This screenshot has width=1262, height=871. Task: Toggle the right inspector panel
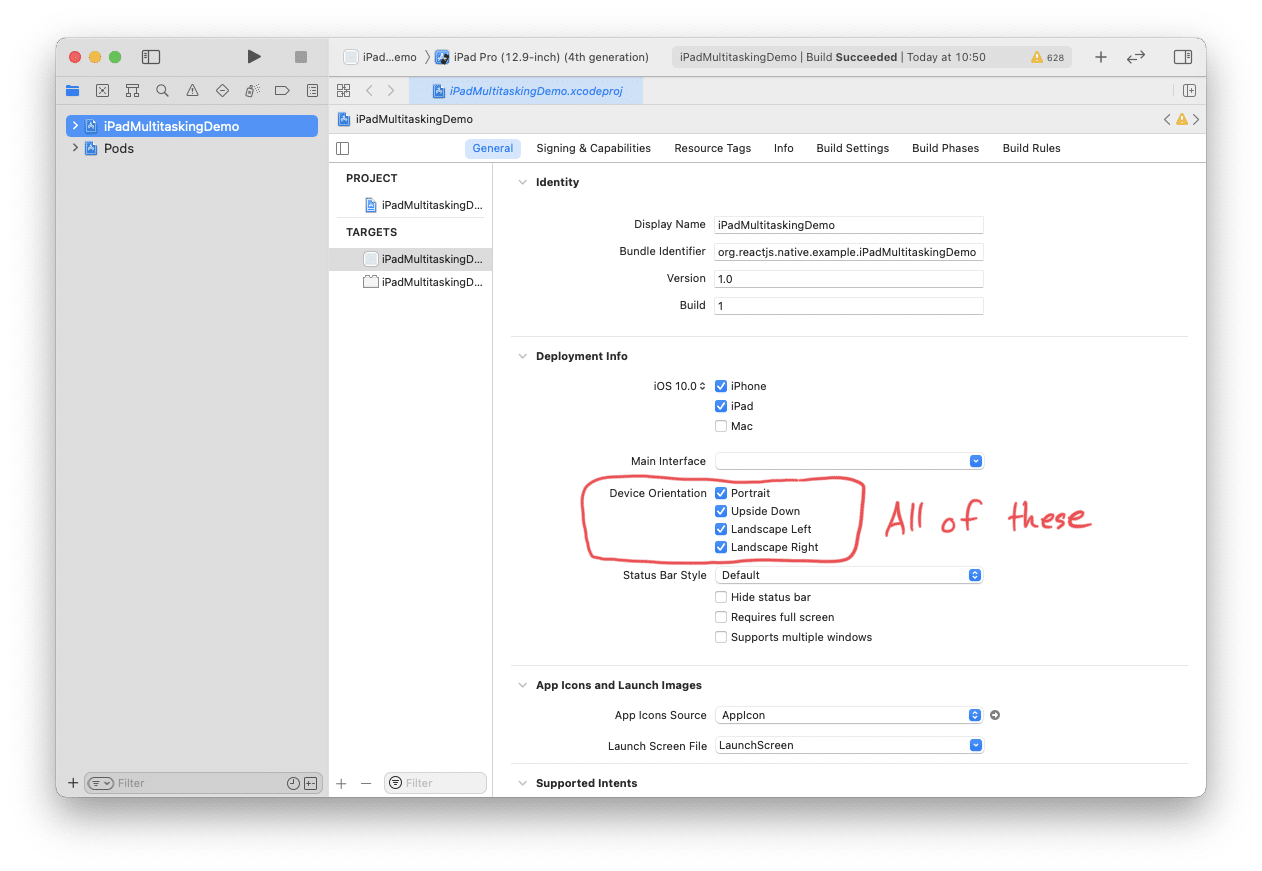pyautogui.click(x=1183, y=57)
